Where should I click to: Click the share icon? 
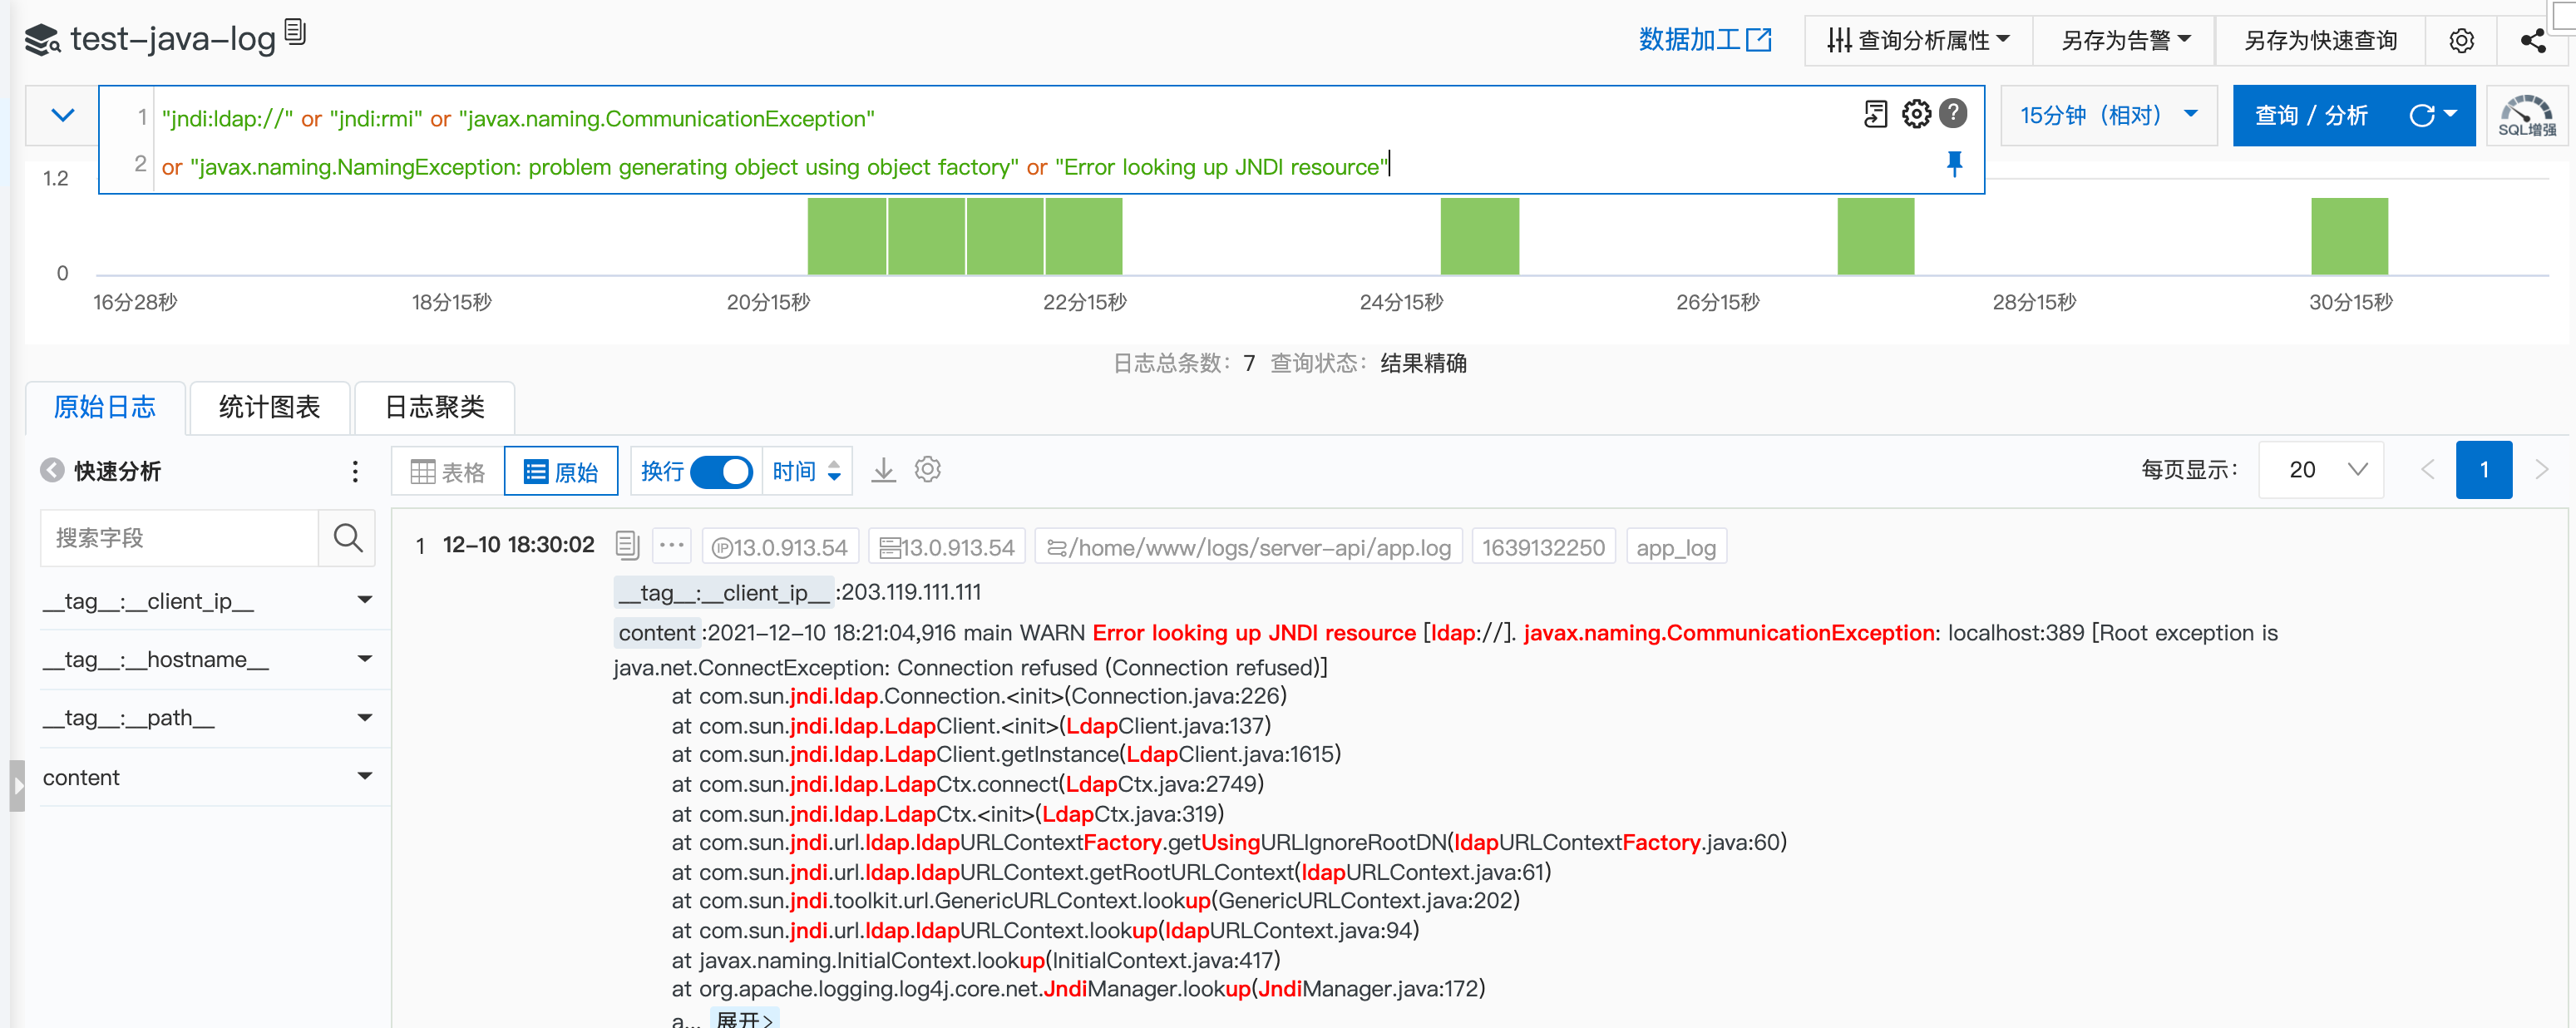click(2533, 40)
